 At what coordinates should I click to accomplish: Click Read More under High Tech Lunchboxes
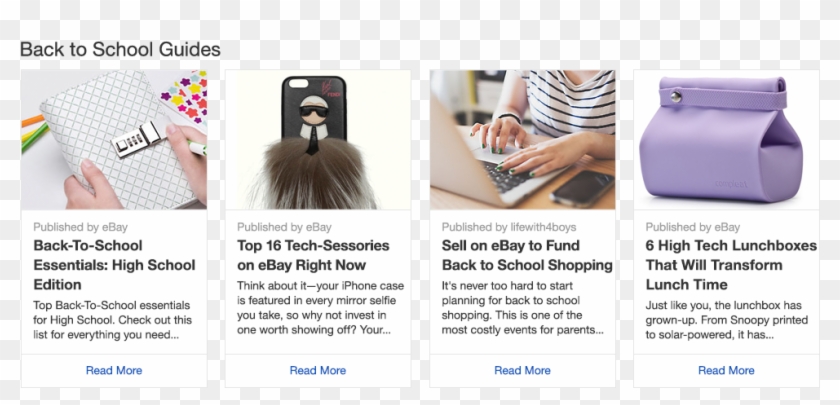726,370
